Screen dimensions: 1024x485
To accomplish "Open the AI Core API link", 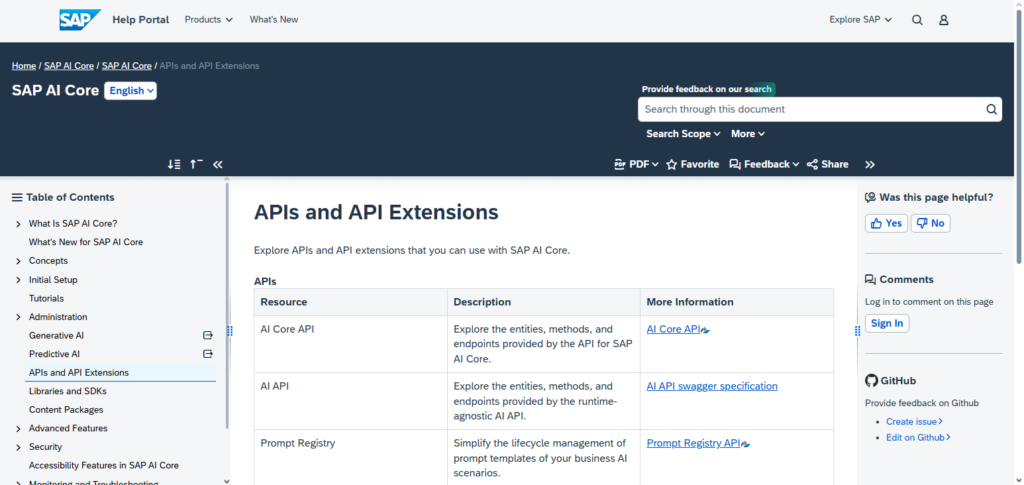I will (673, 329).
